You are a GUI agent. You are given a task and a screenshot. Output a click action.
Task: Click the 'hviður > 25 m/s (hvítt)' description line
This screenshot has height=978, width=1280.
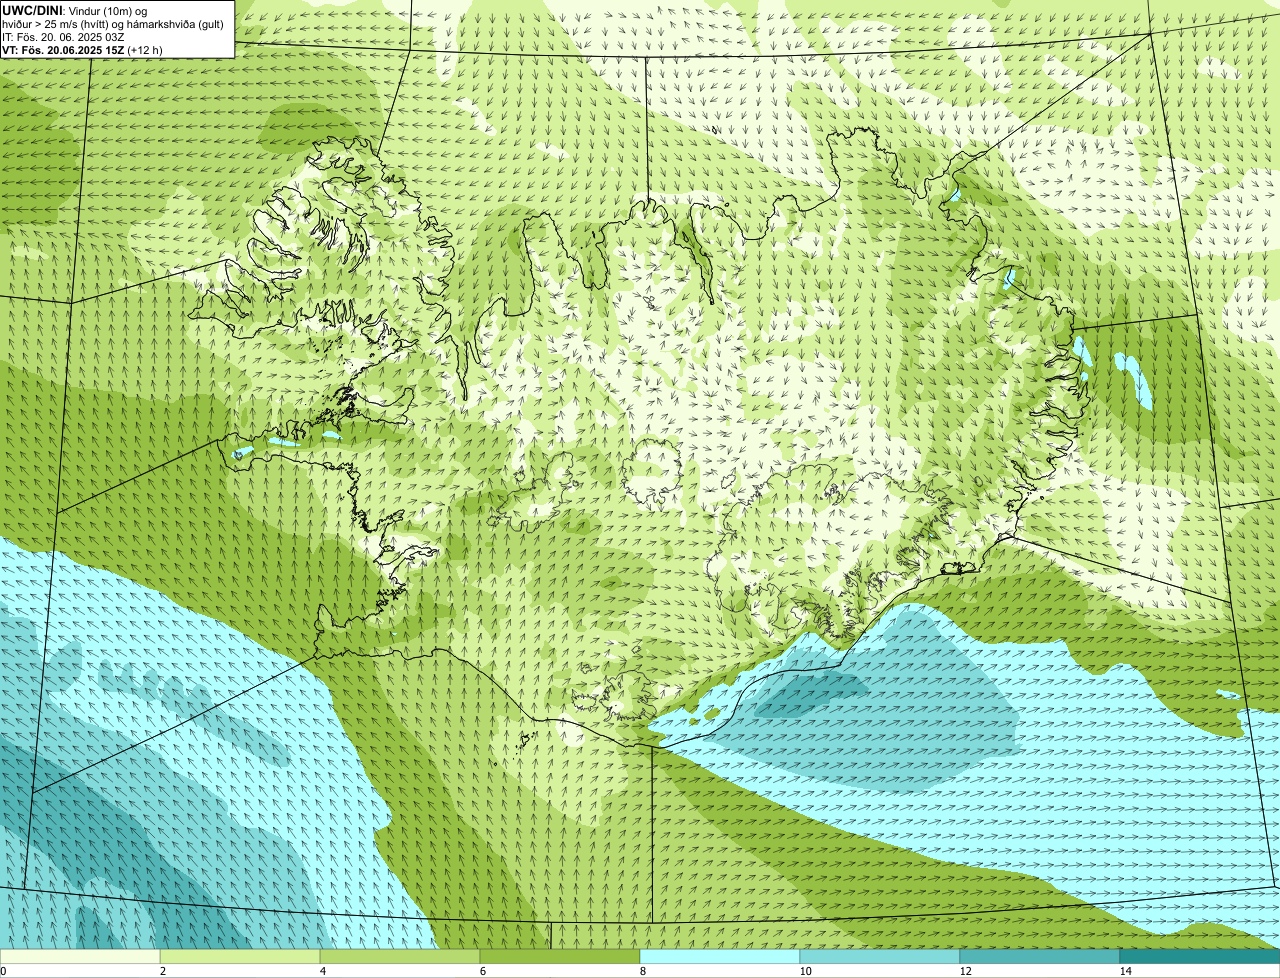112,23
